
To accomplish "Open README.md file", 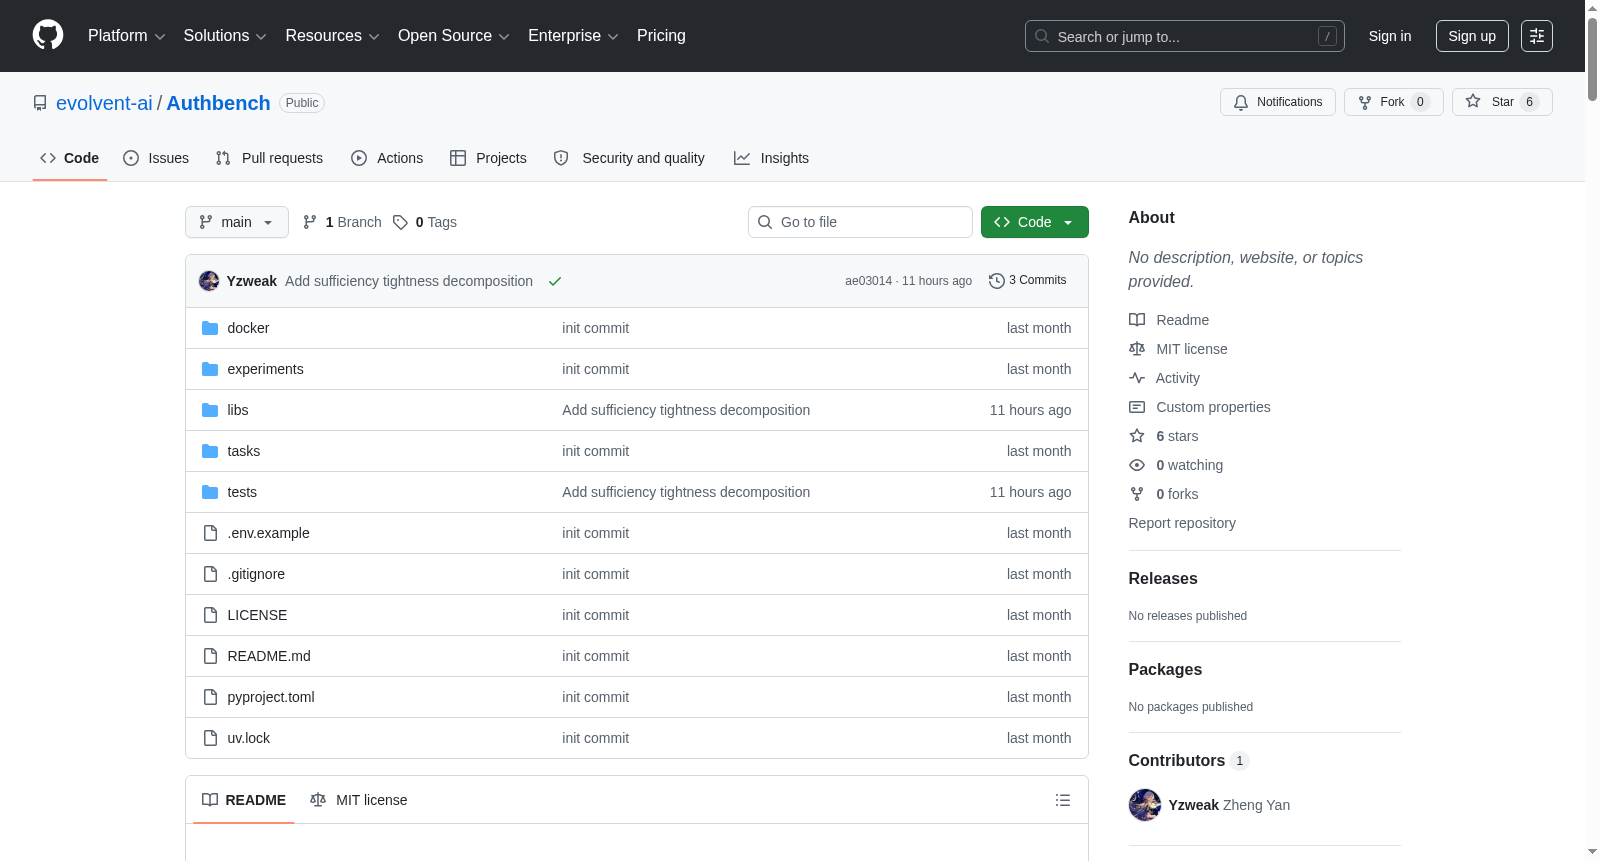I will coord(269,656).
